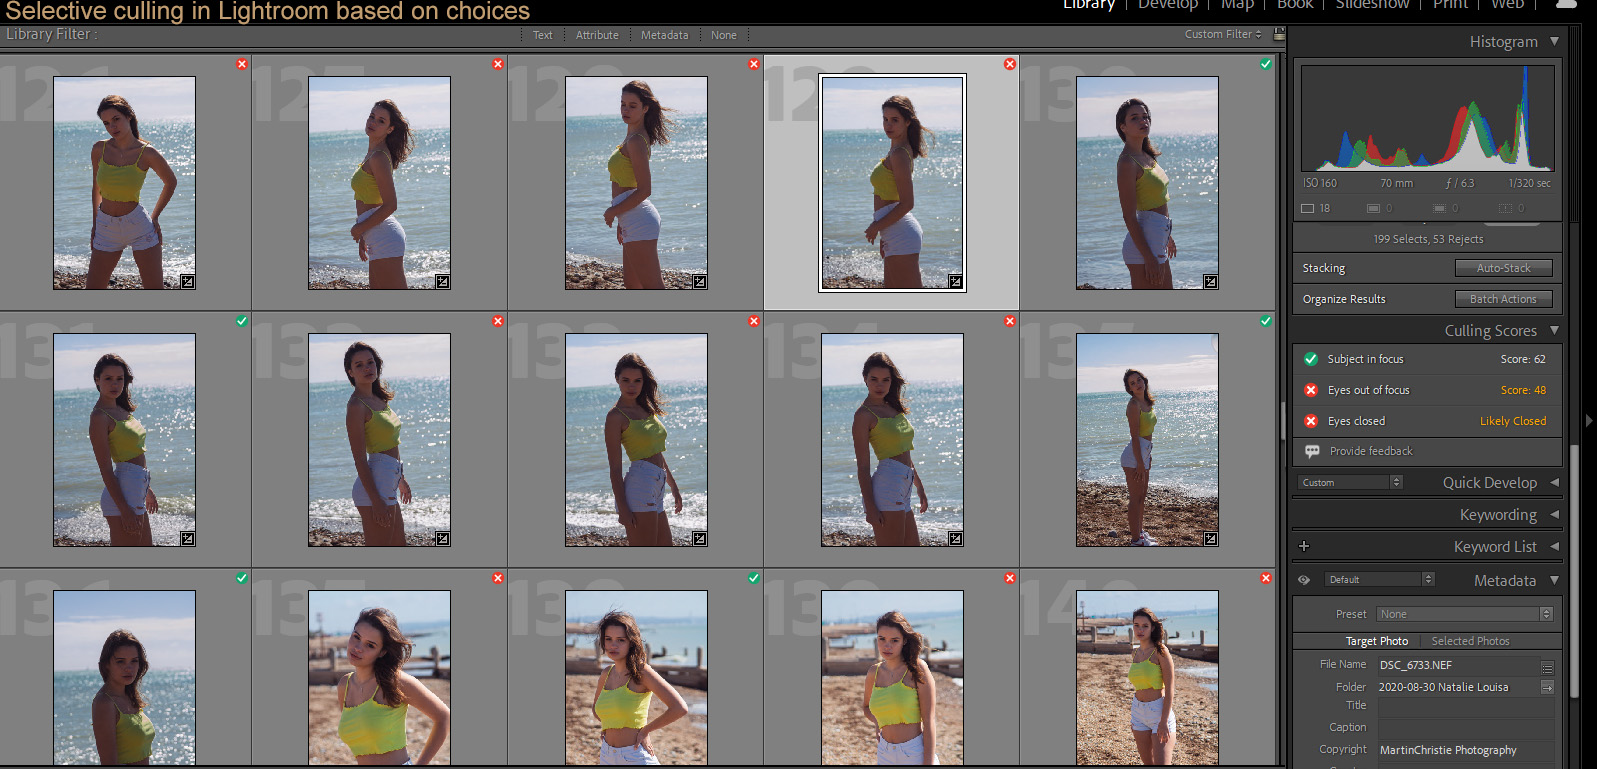Switch metadata view to Target Photo
The height and width of the screenshot is (769, 1597).
coord(1376,641)
